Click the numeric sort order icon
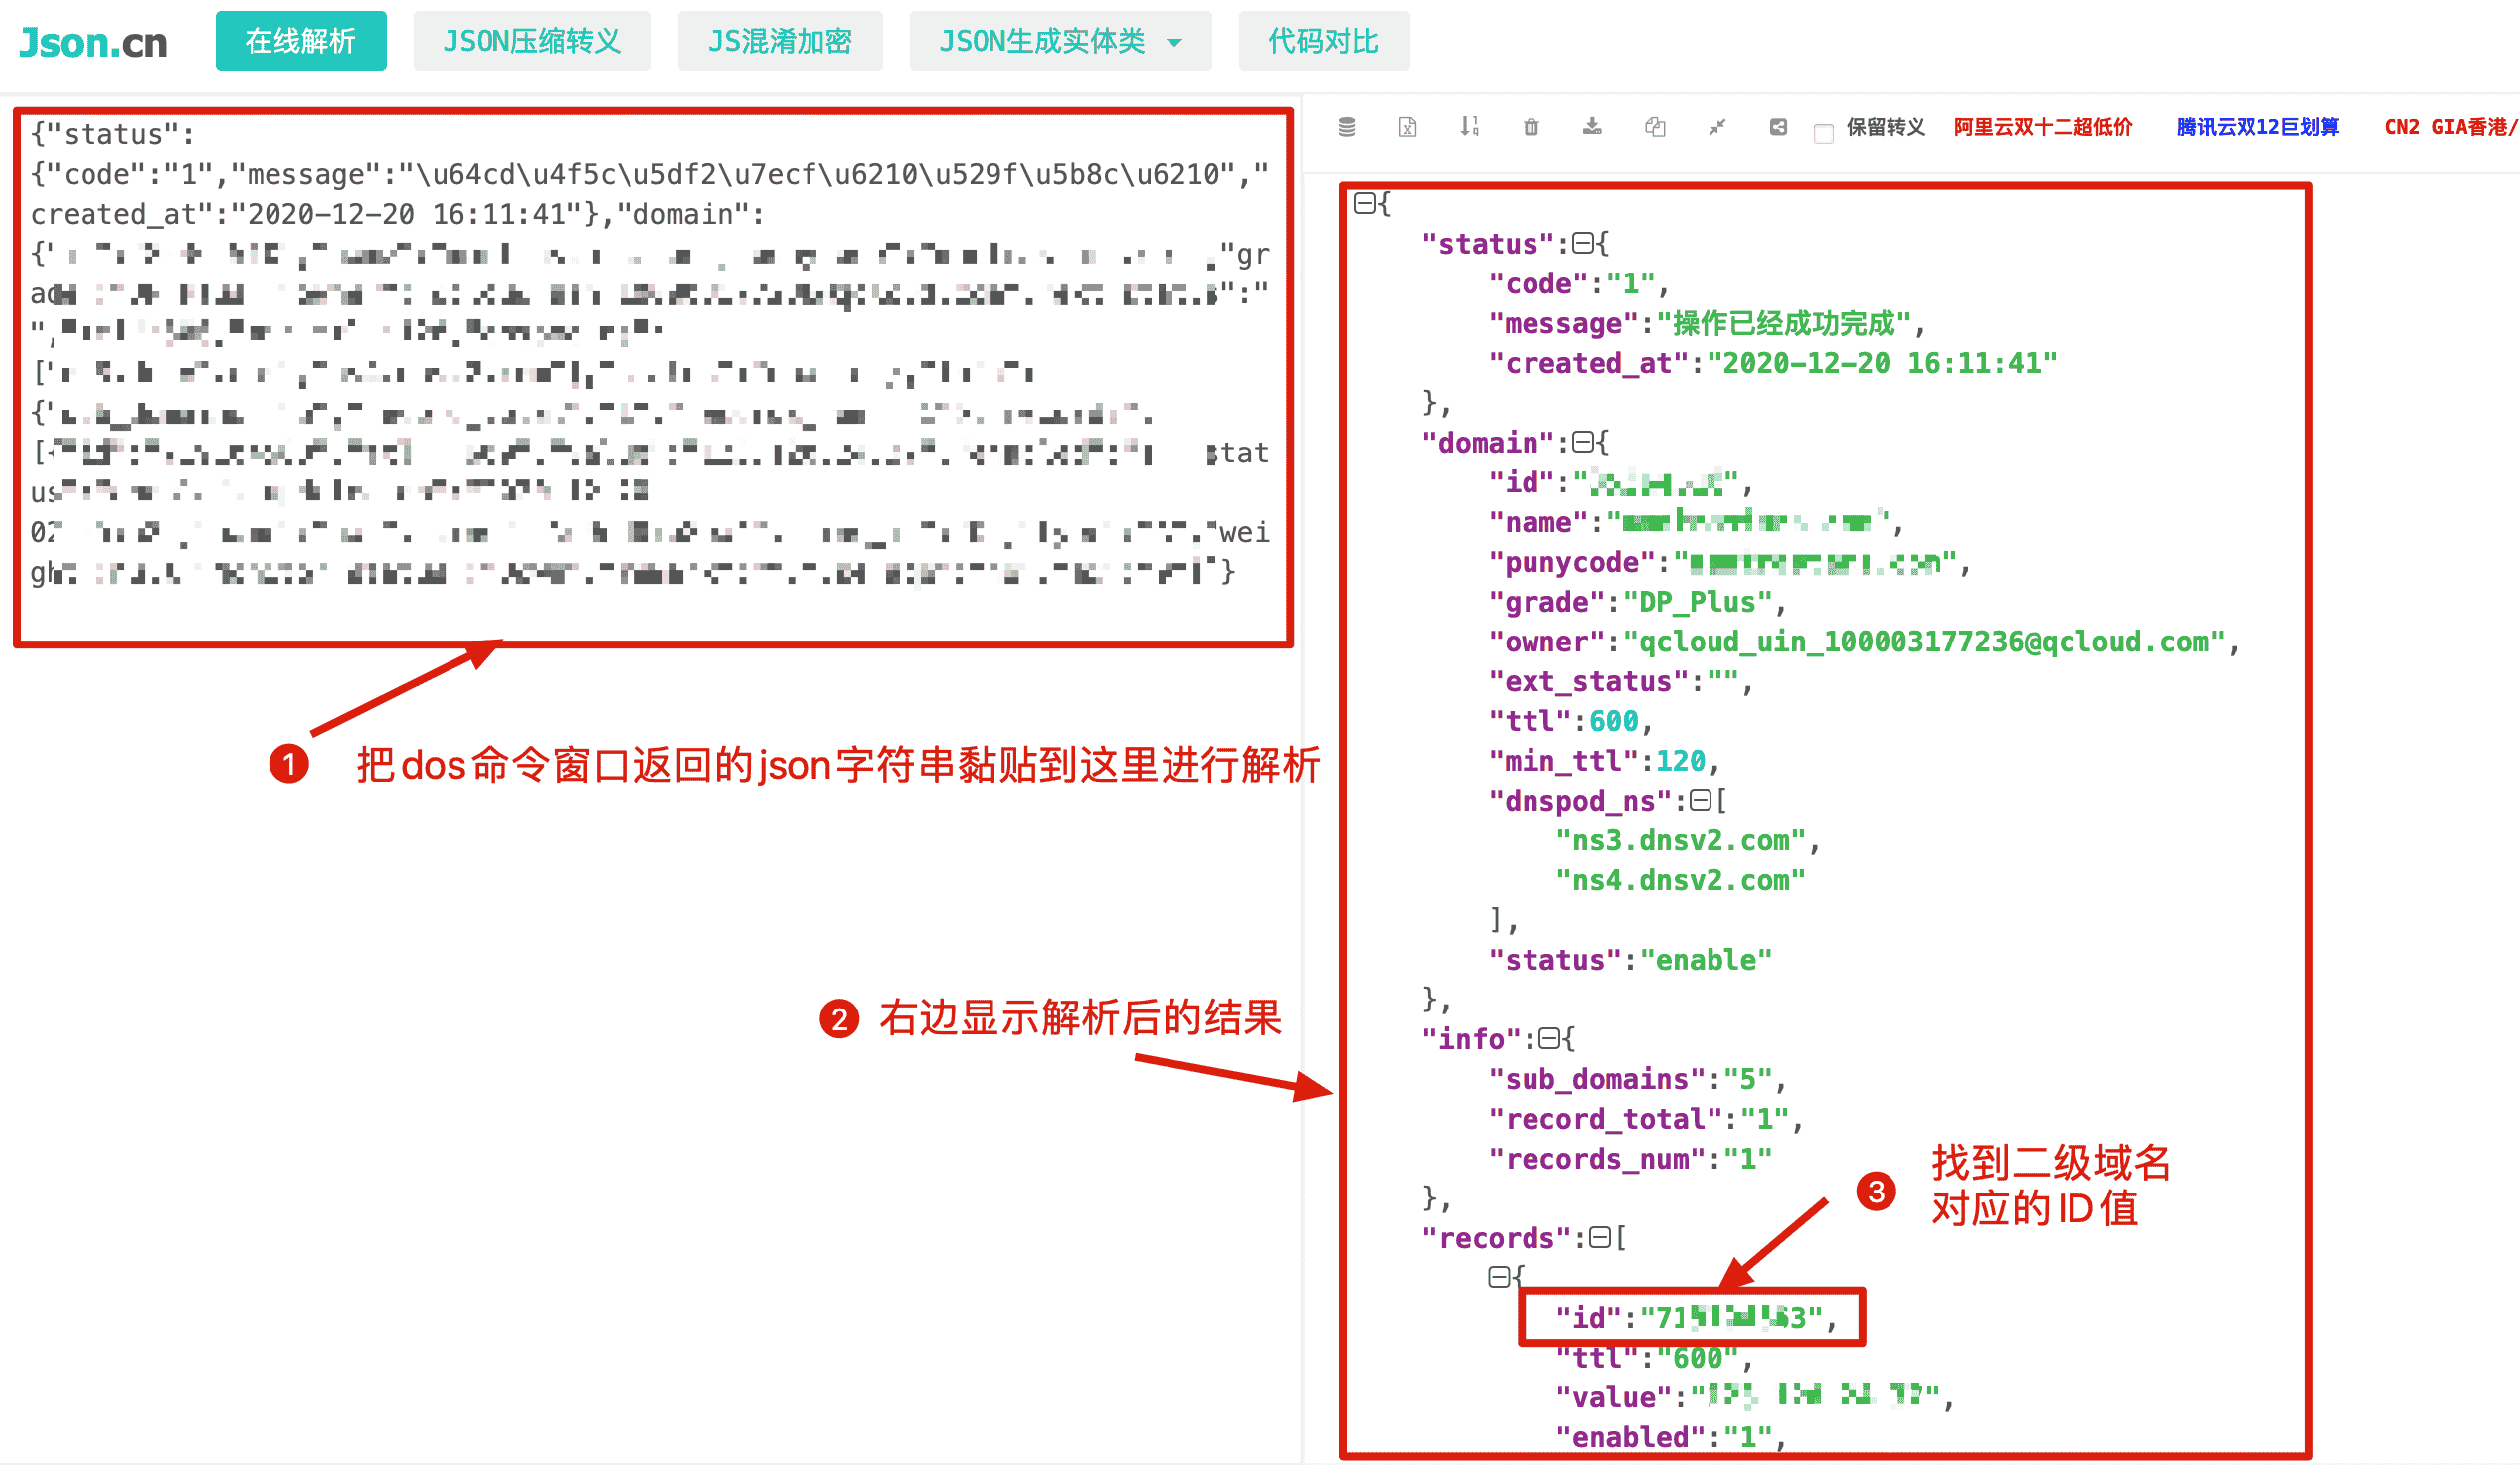Image resolution: width=2520 pixels, height=1468 pixels. [x=1469, y=127]
